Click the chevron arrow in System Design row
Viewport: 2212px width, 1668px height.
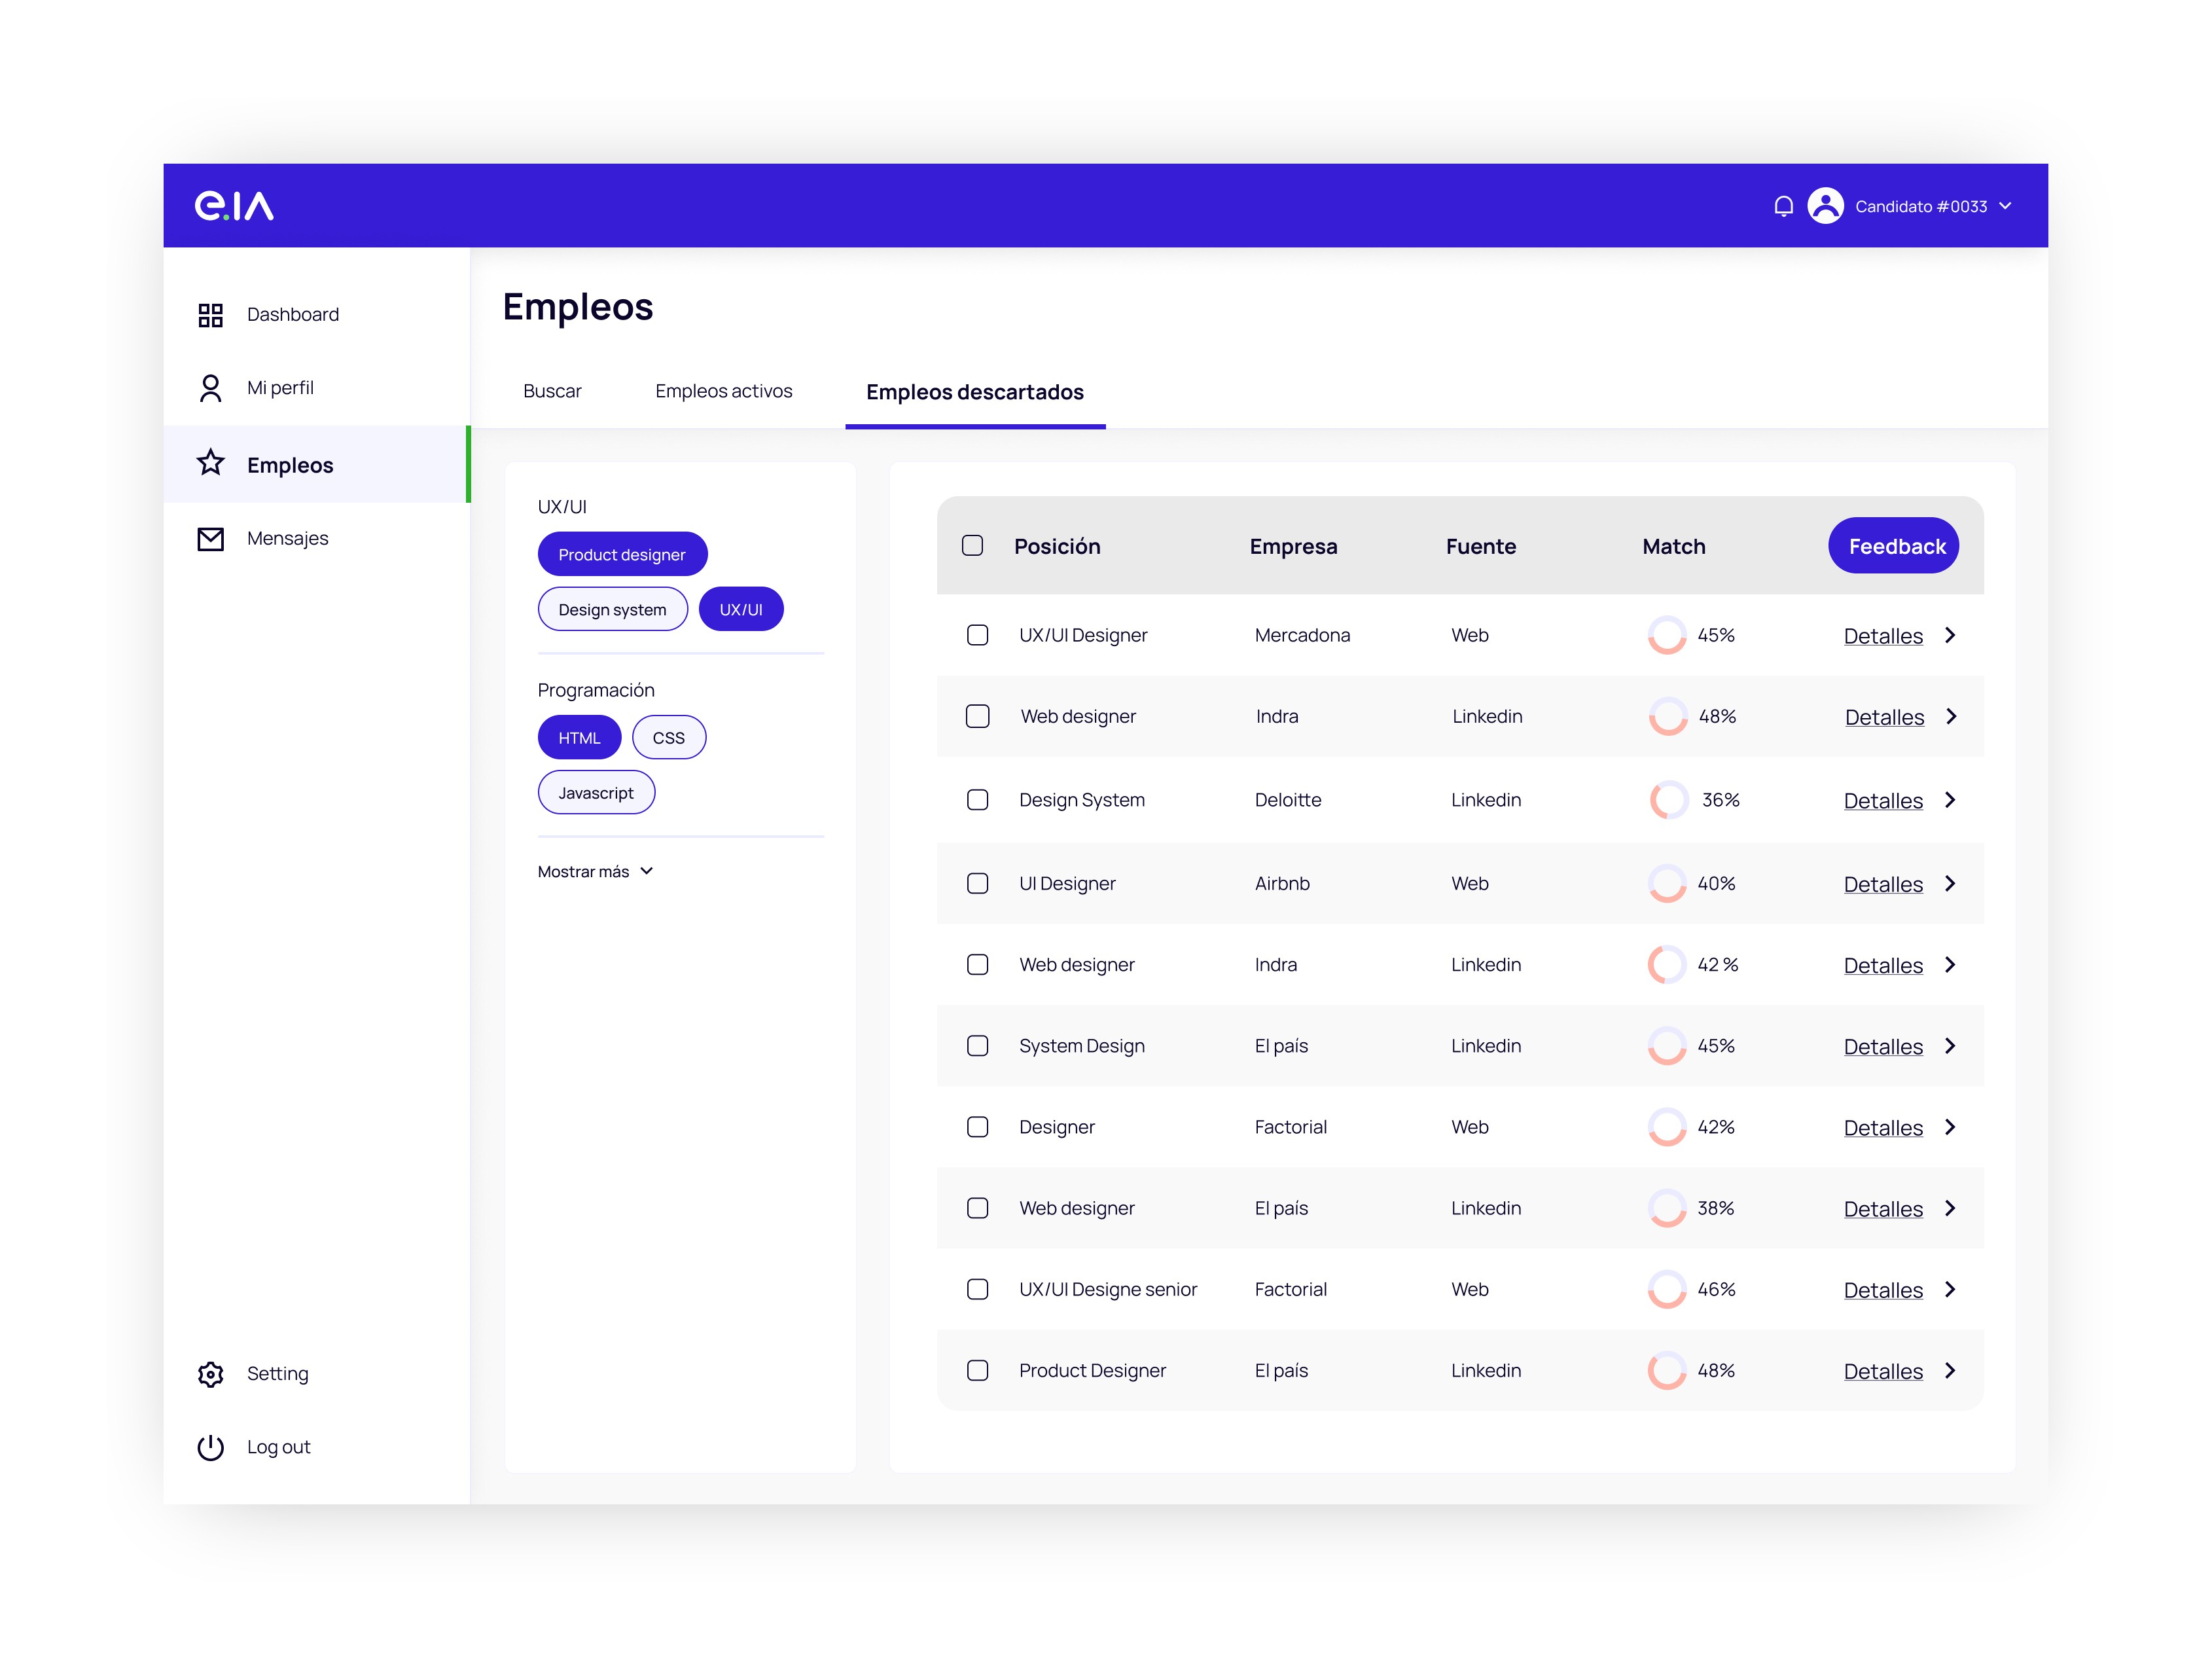1950,1045
